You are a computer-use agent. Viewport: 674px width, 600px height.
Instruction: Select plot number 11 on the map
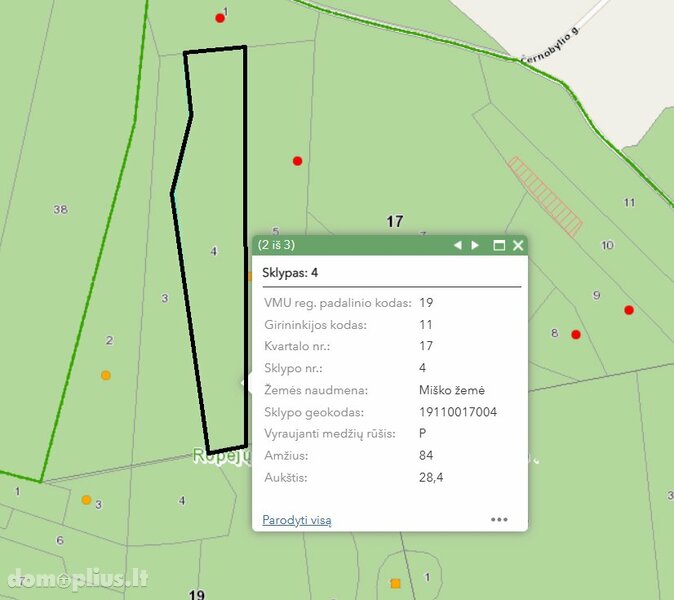pos(629,202)
